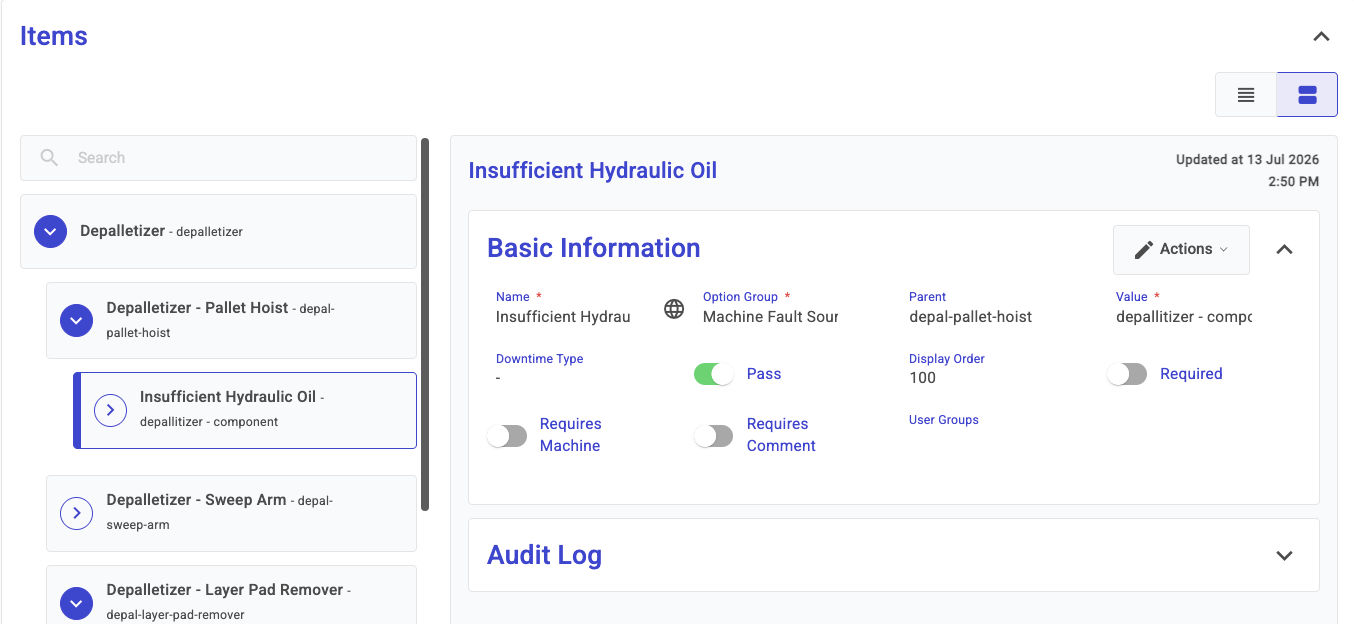Select the Depalletizer root row
The image size is (1354, 624).
coord(218,231)
